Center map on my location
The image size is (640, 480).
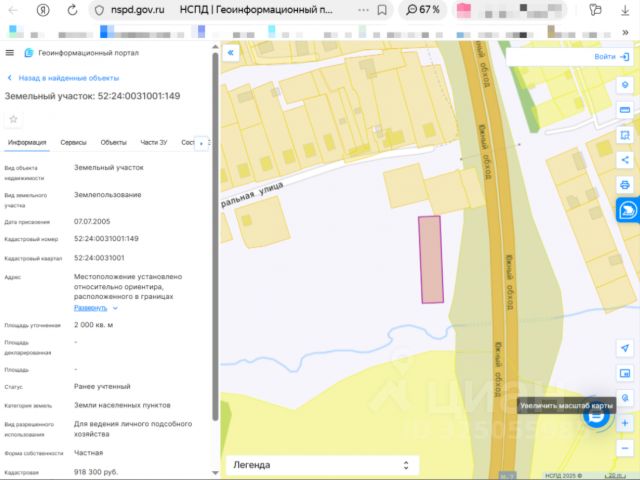(x=625, y=348)
